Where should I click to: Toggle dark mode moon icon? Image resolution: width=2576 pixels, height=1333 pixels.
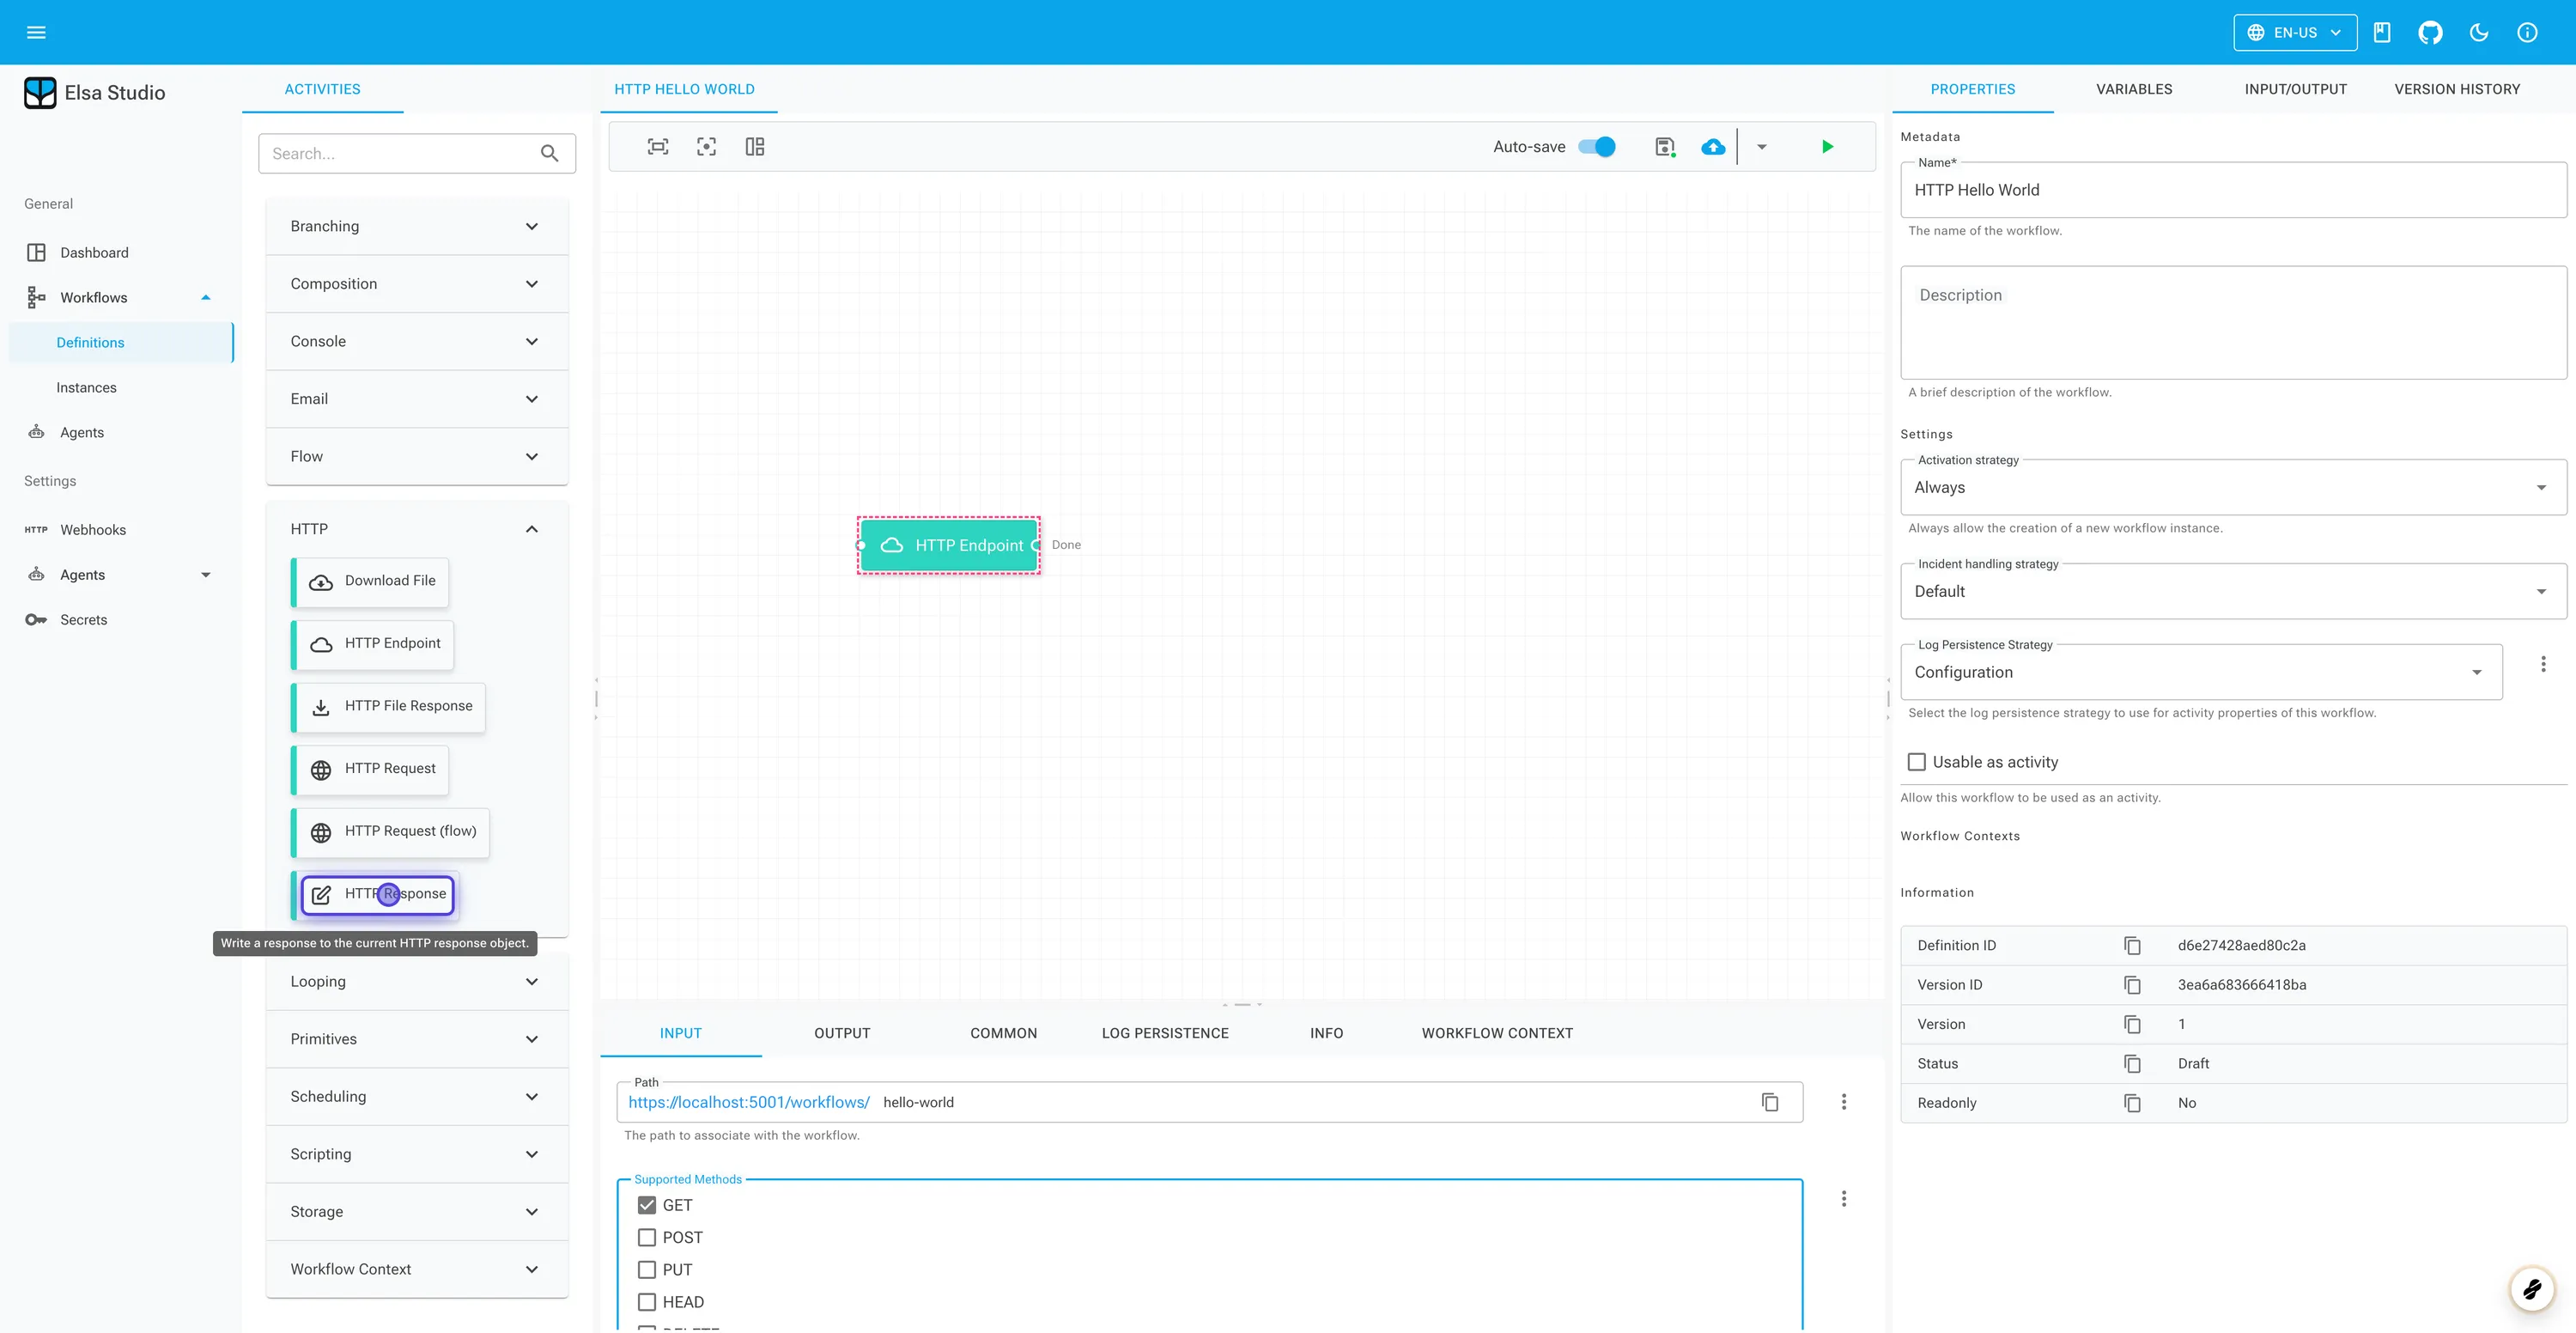point(2479,32)
